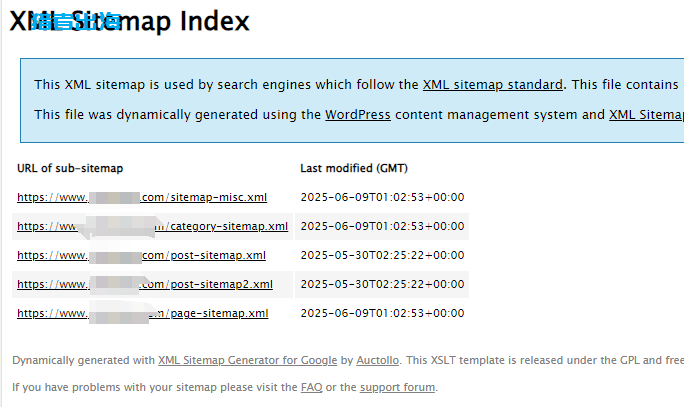
Task: Follow the WordPress link
Action: pos(358,114)
